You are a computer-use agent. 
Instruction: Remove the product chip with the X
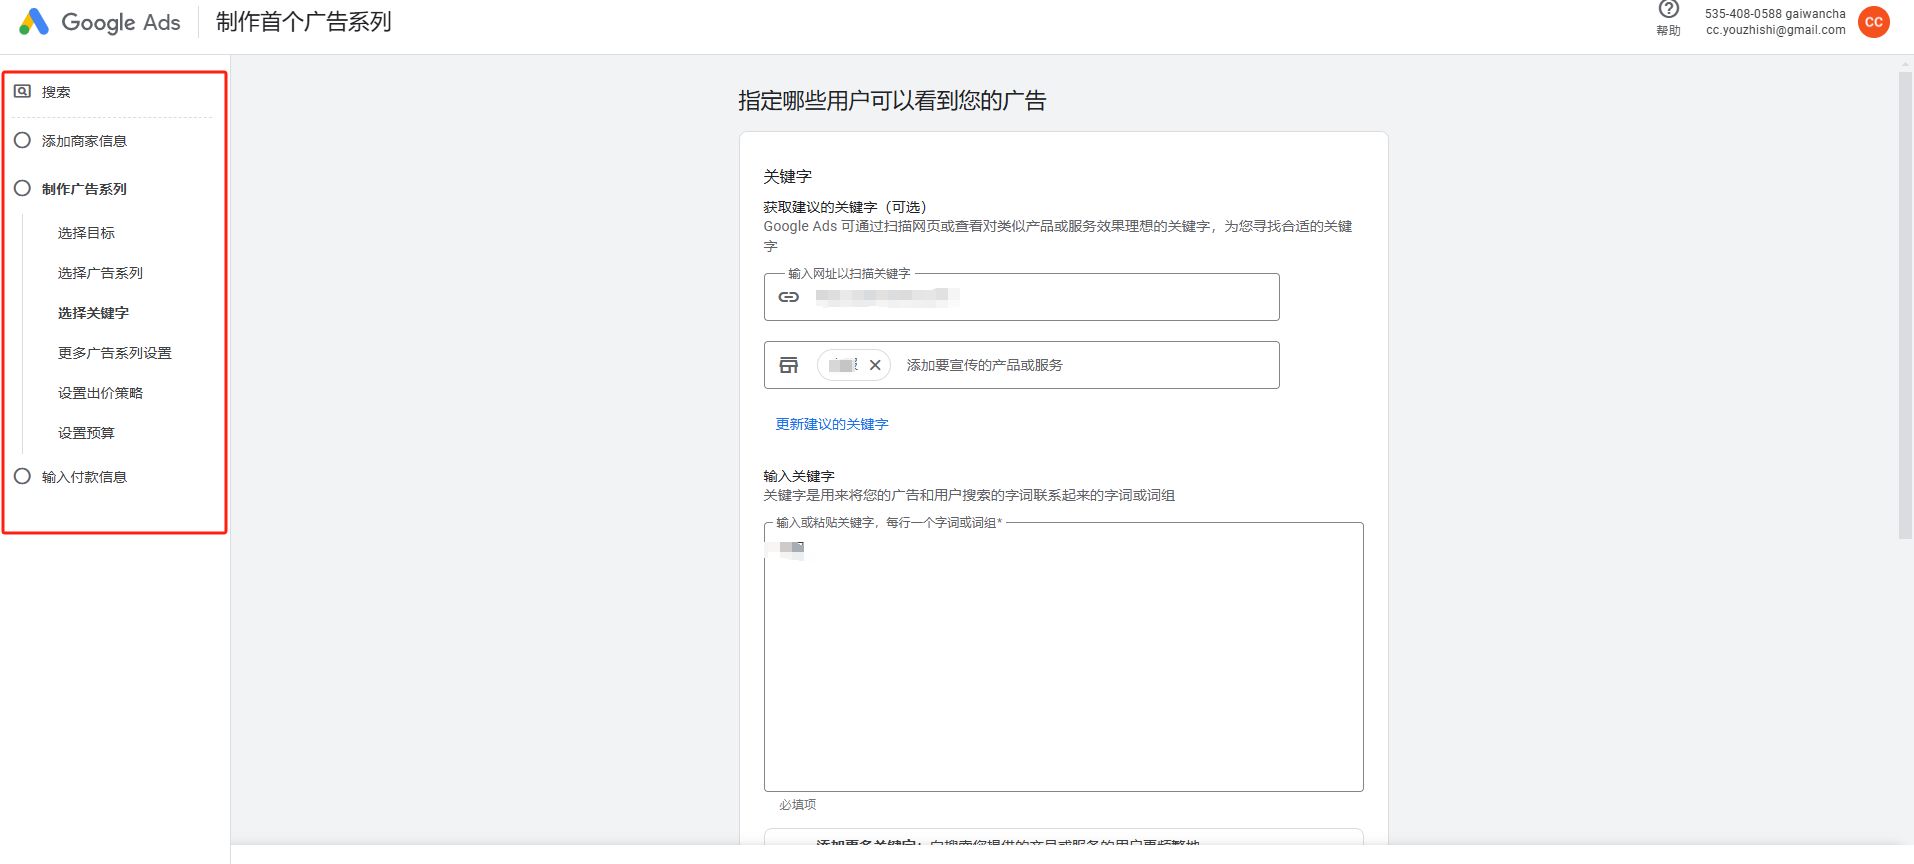(875, 365)
